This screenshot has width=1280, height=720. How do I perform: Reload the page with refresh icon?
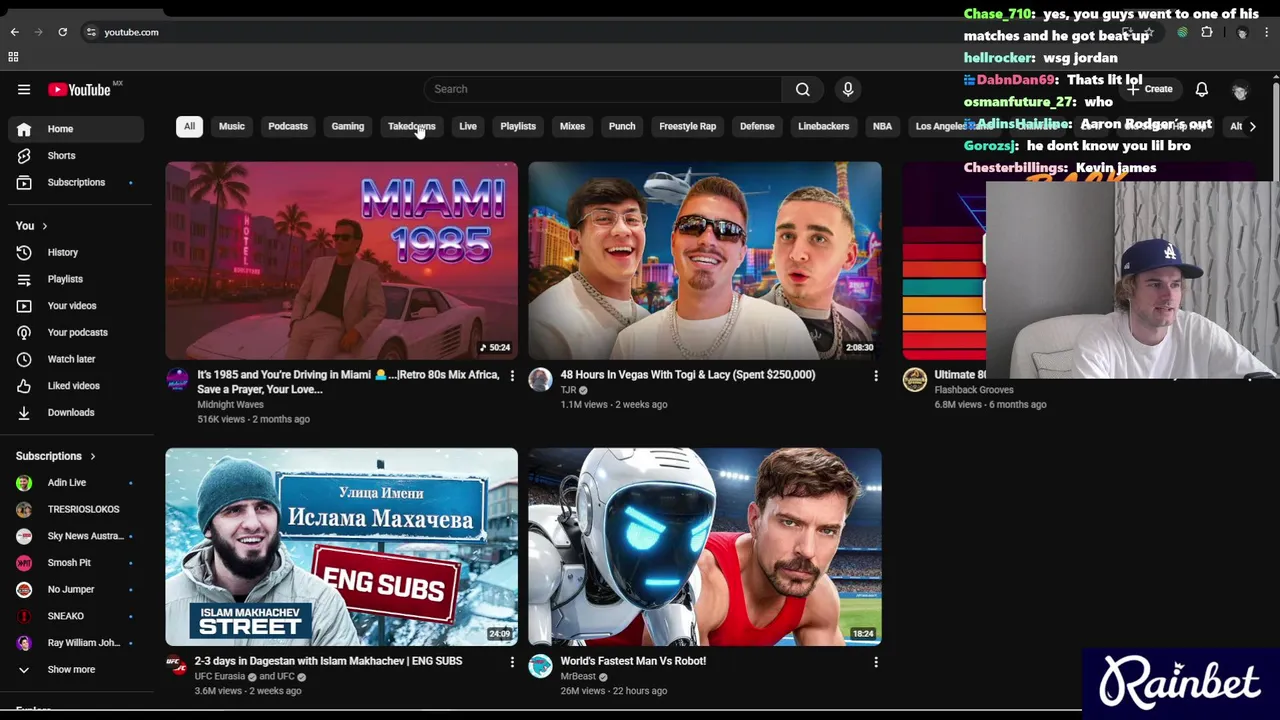pos(62,32)
